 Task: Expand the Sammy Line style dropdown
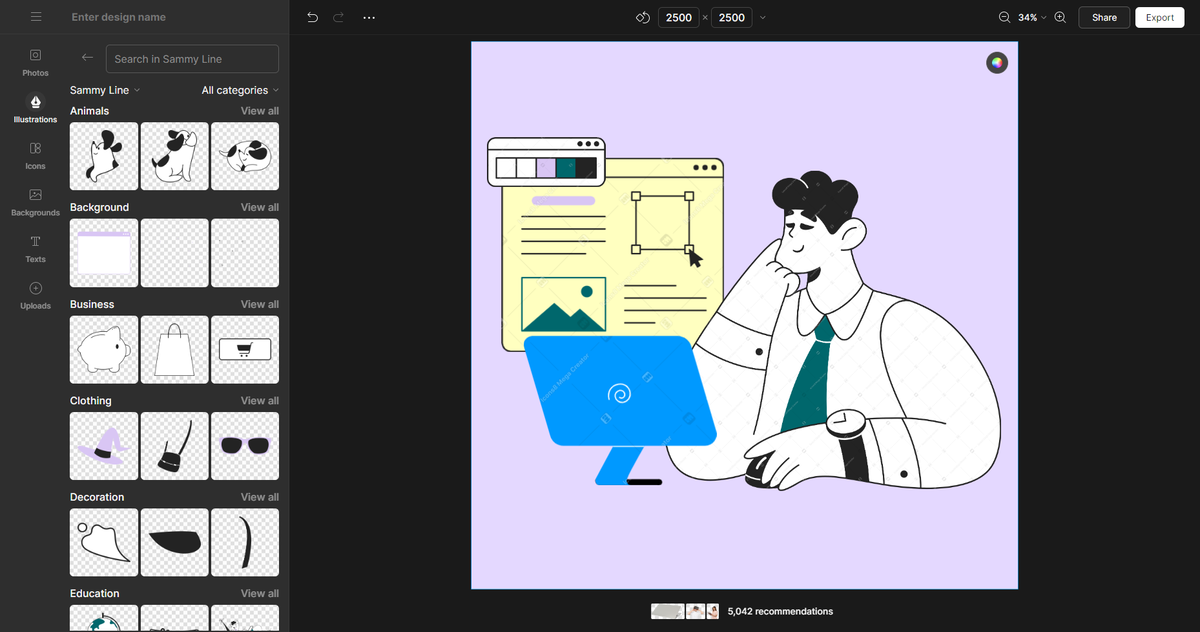[x=105, y=90]
